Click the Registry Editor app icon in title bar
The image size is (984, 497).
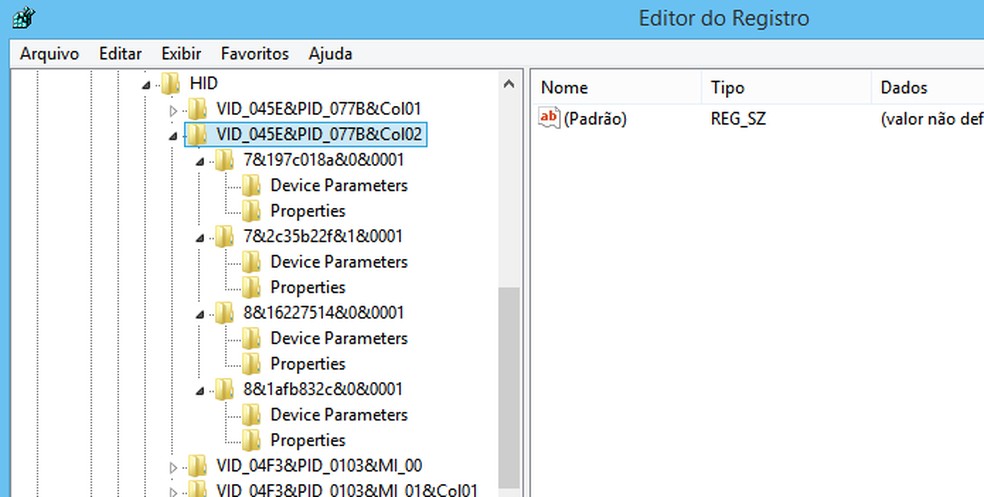[x=23, y=17]
